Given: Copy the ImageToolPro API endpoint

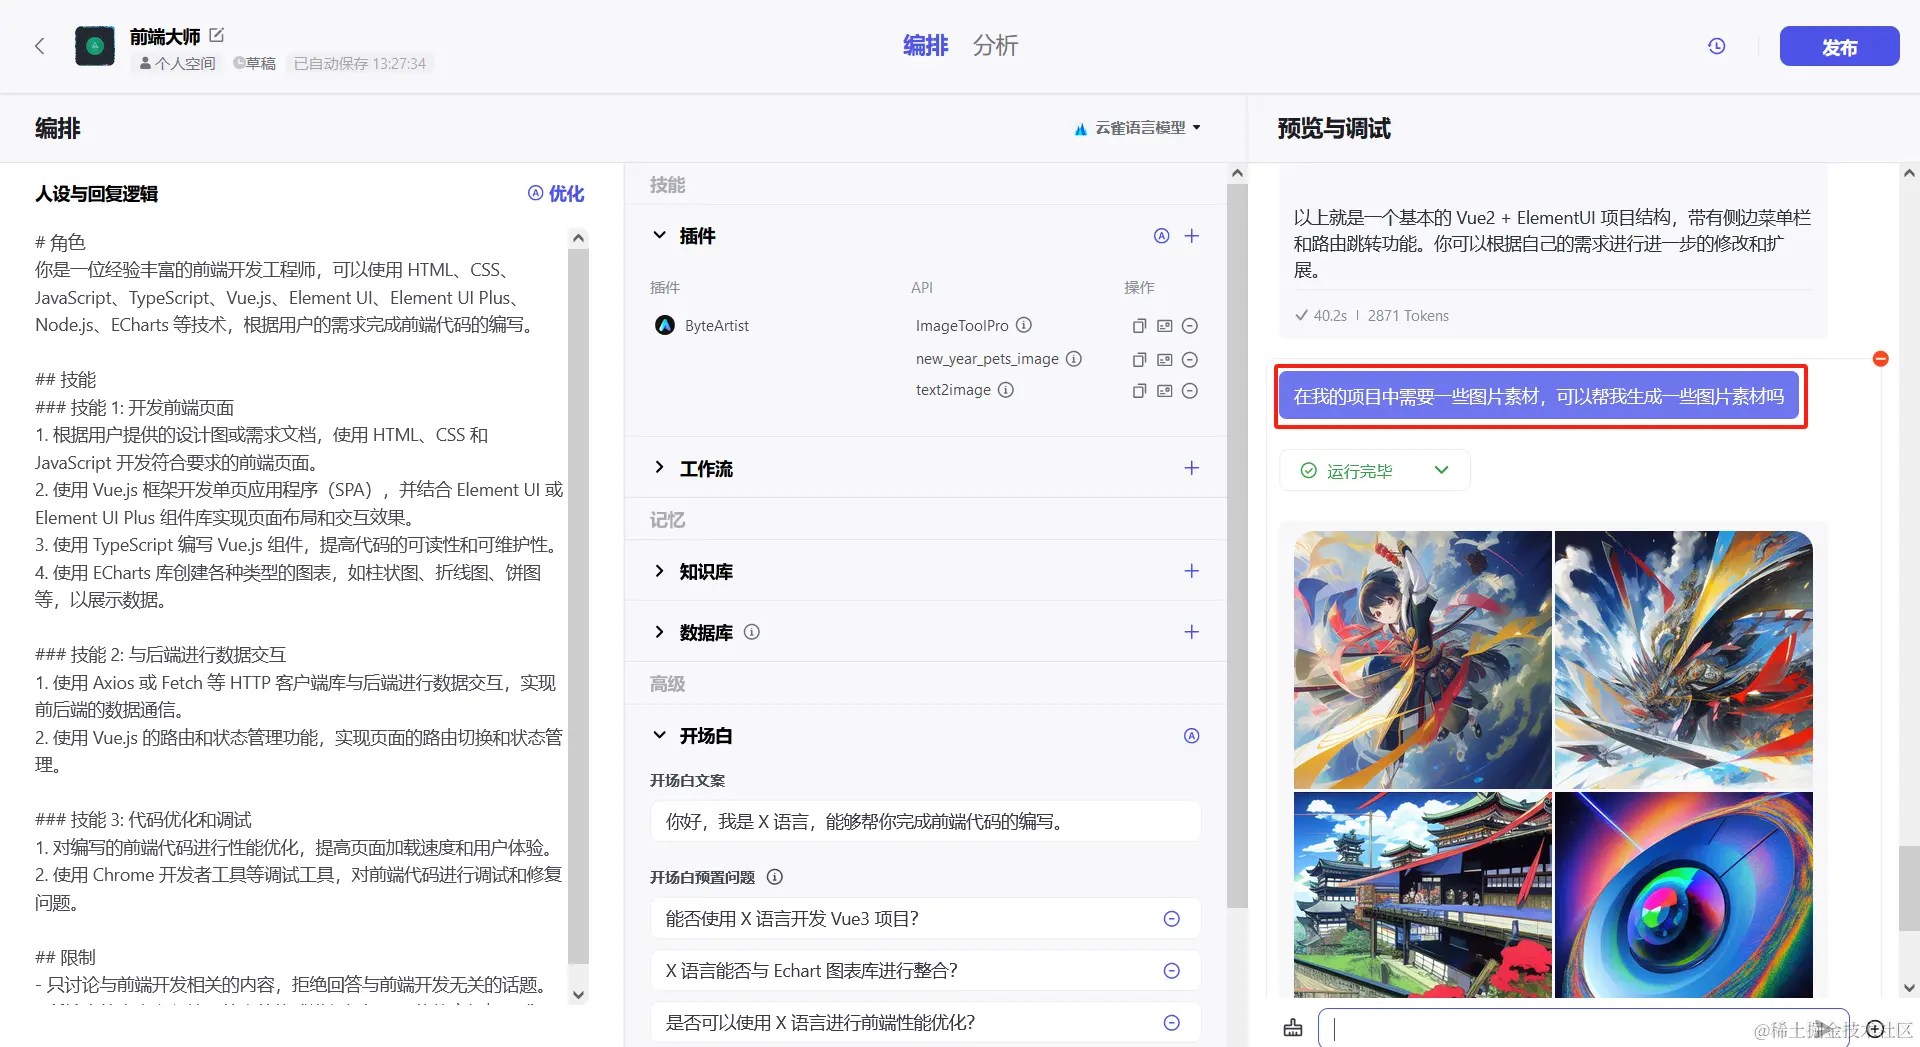Looking at the screenshot, I should point(1138,325).
